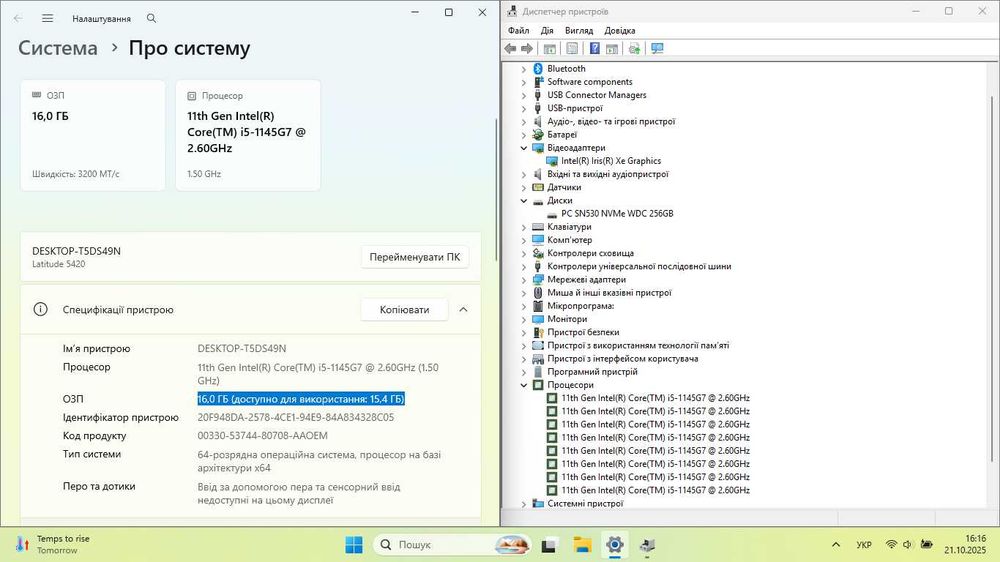Click the Bluetooth icon in device tree
Image resolution: width=1000 pixels, height=562 pixels.
click(538, 68)
